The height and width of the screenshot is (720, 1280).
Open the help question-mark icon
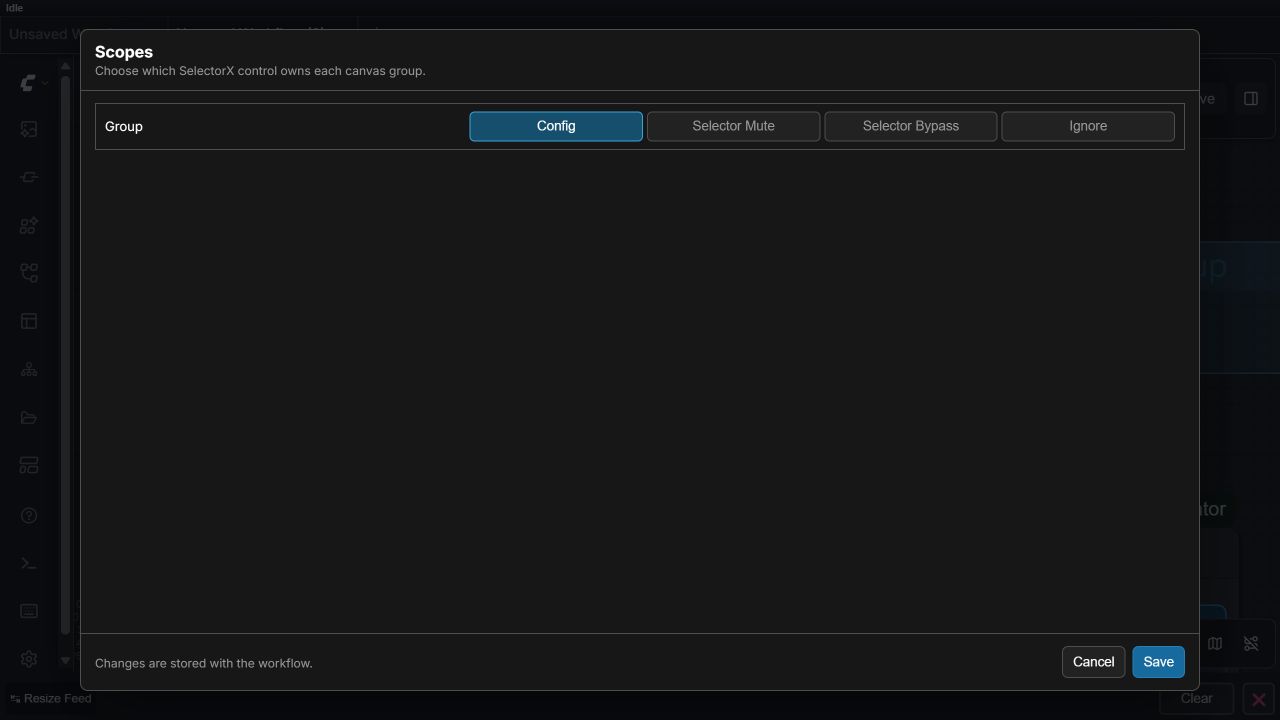point(29,516)
